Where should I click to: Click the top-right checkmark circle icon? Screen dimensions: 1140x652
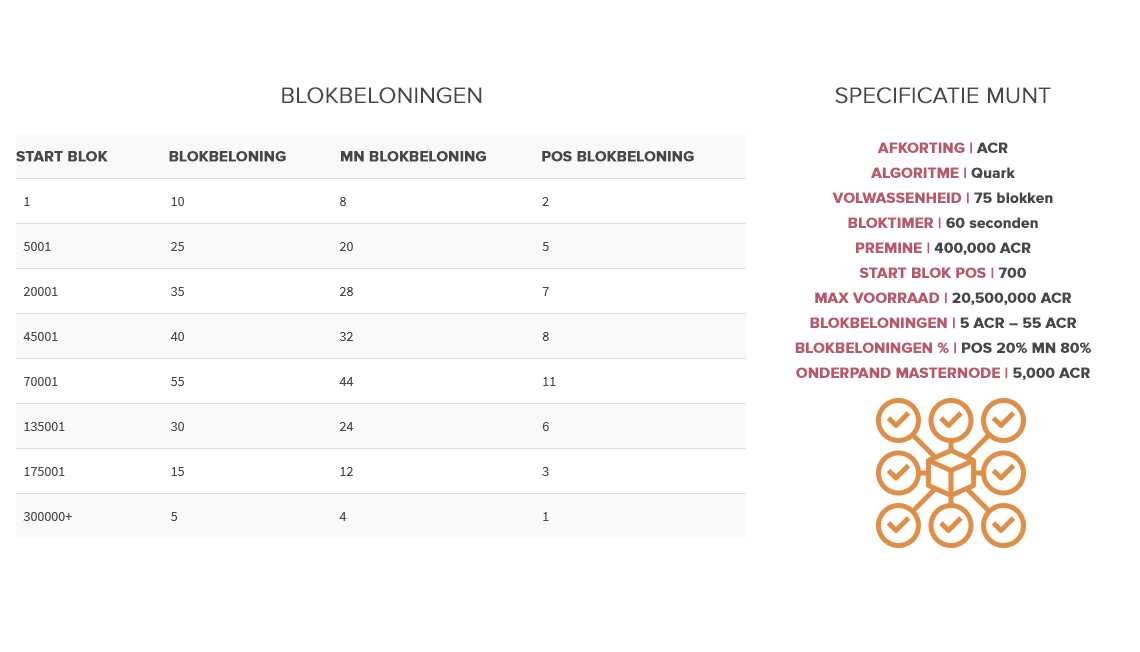click(x=1003, y=420)
